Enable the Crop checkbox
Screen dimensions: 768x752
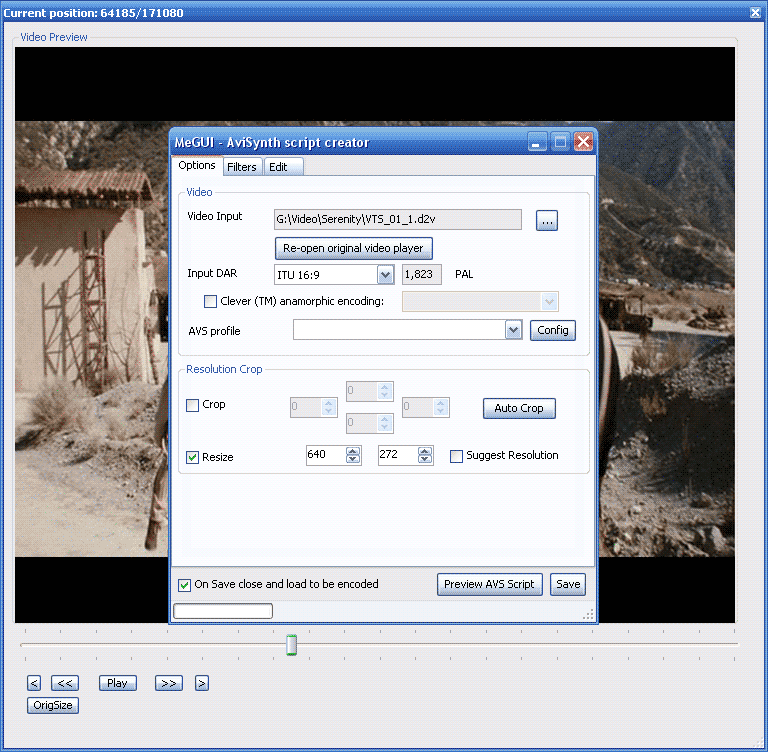192,405
